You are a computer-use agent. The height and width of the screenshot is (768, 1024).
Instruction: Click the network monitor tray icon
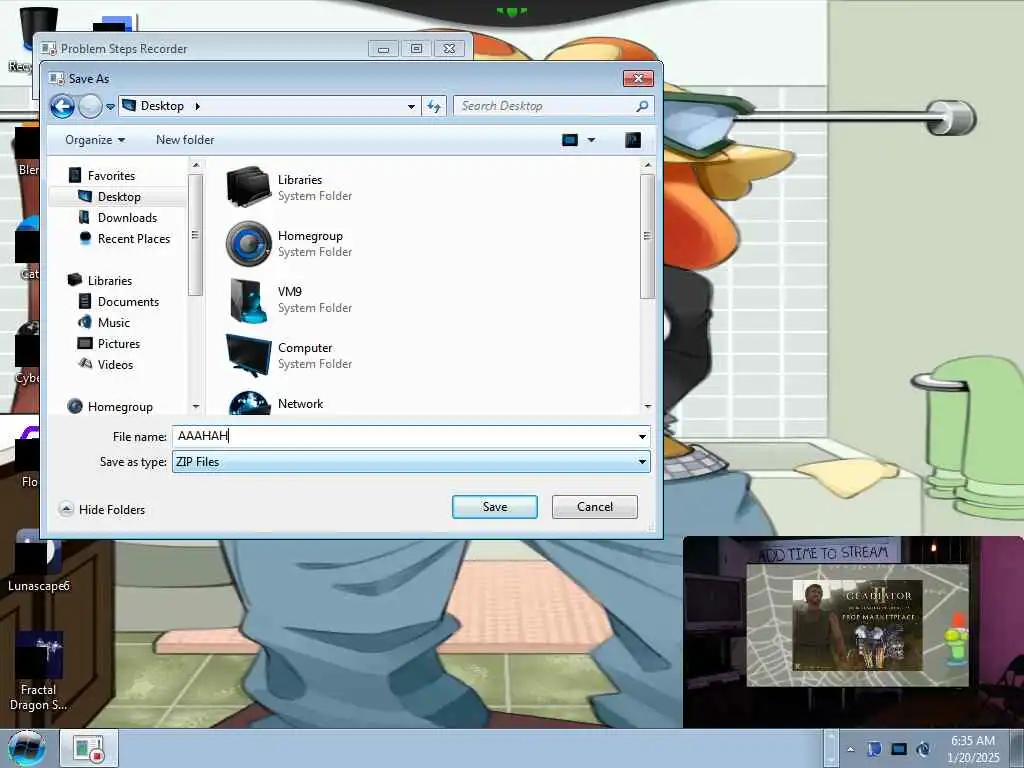pyautogui.click(x=899, y=750)
